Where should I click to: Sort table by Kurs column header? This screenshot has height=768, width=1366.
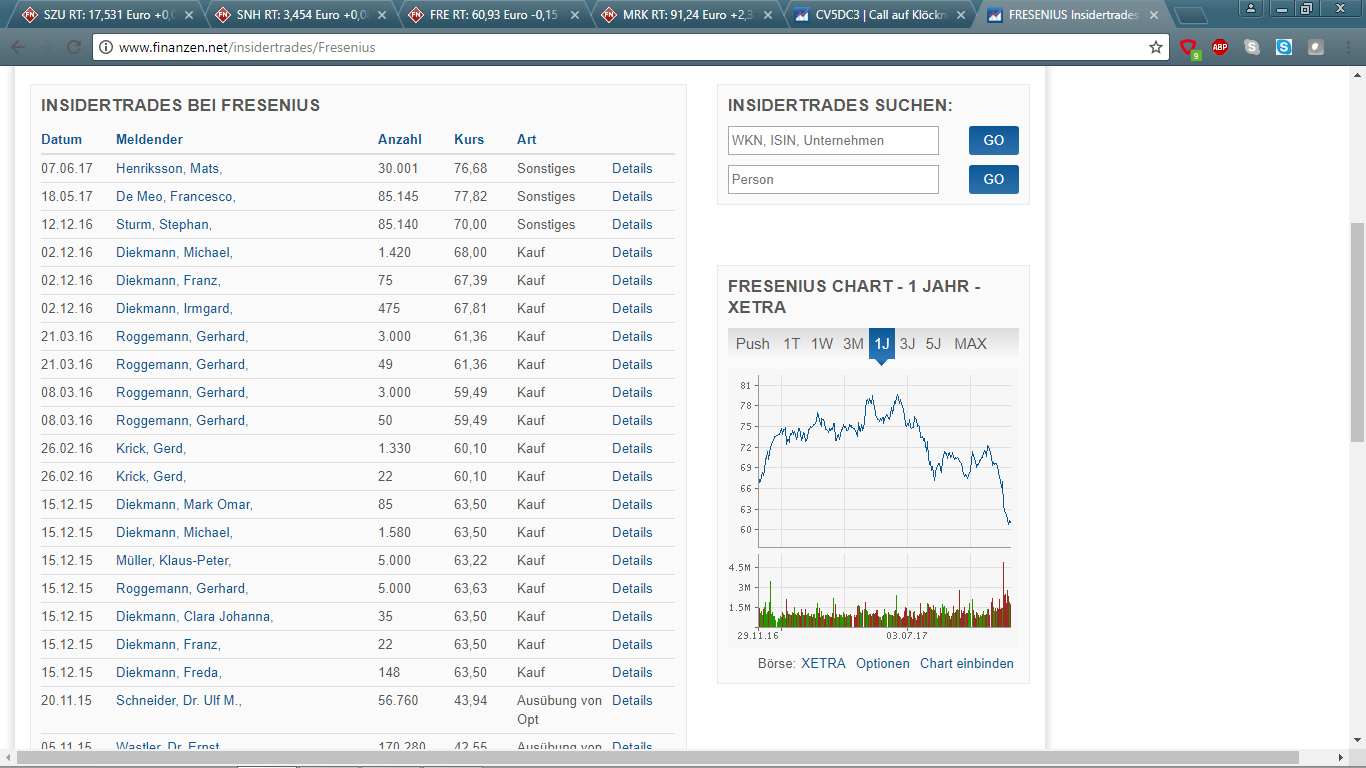coord(468,140)
